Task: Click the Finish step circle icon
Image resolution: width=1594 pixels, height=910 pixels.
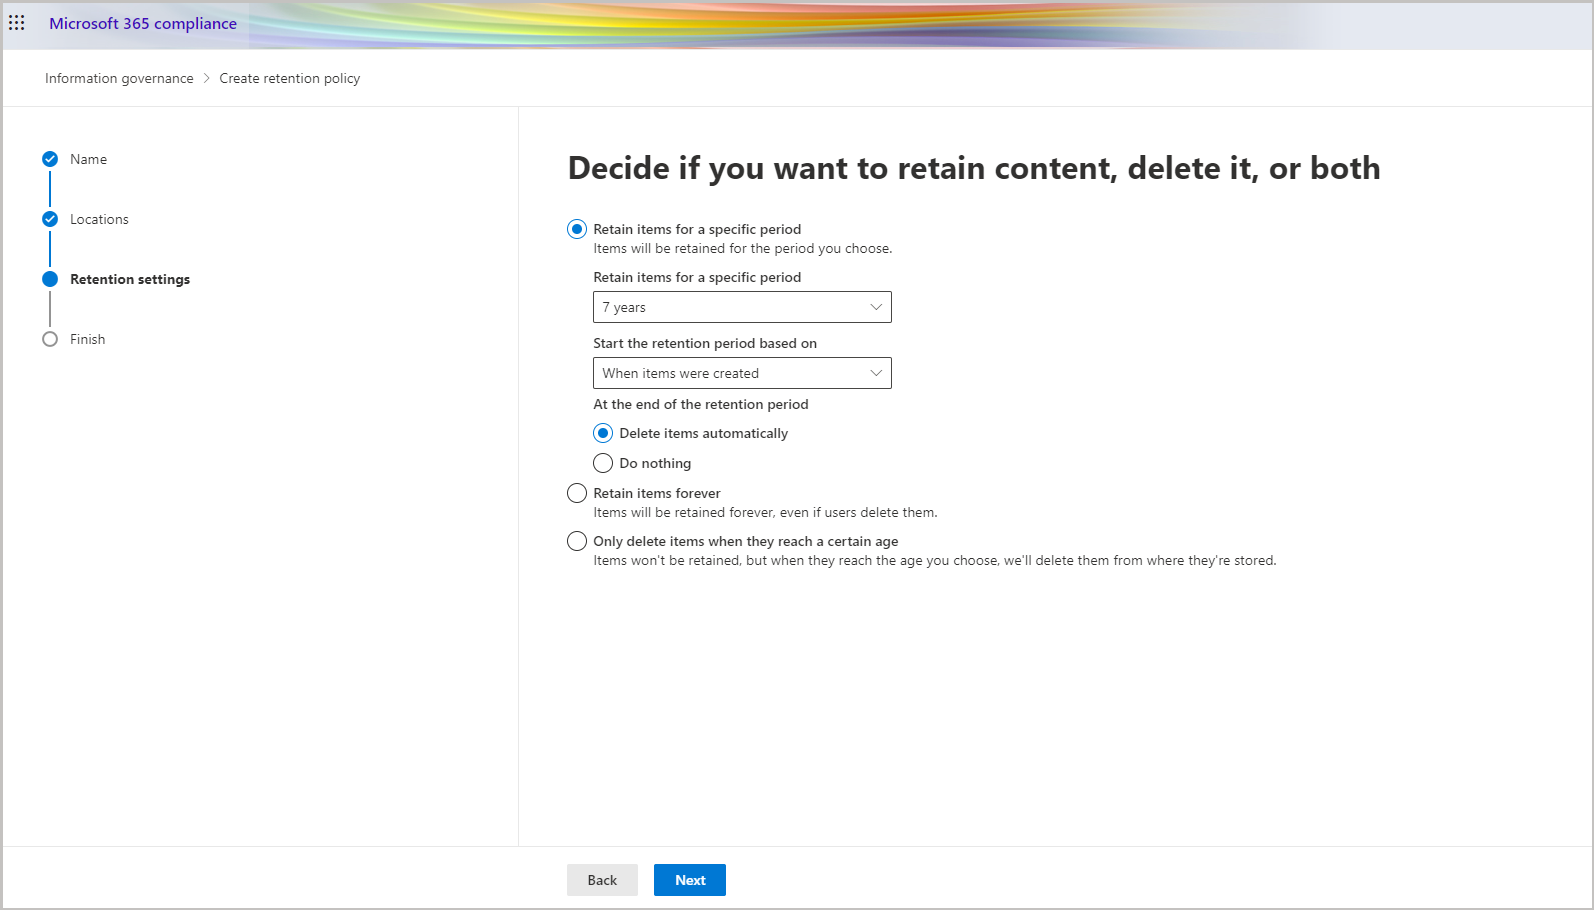Action: pyautogui.click(x=50, y=339)
